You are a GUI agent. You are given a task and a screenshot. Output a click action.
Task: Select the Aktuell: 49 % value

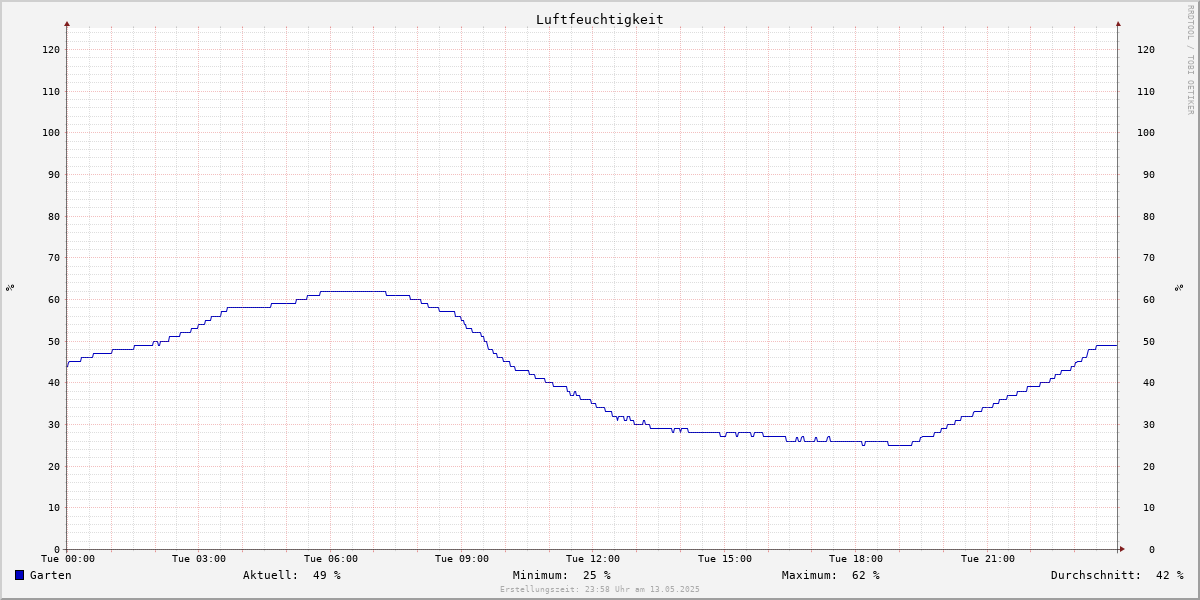point(292,575)
